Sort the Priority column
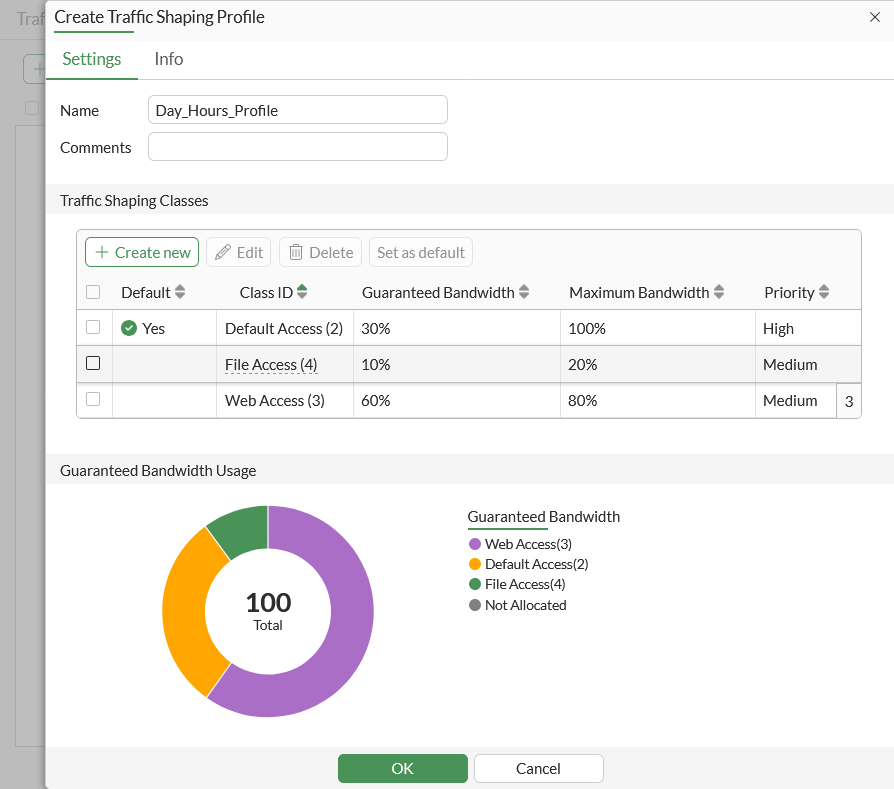 (821, 291)
